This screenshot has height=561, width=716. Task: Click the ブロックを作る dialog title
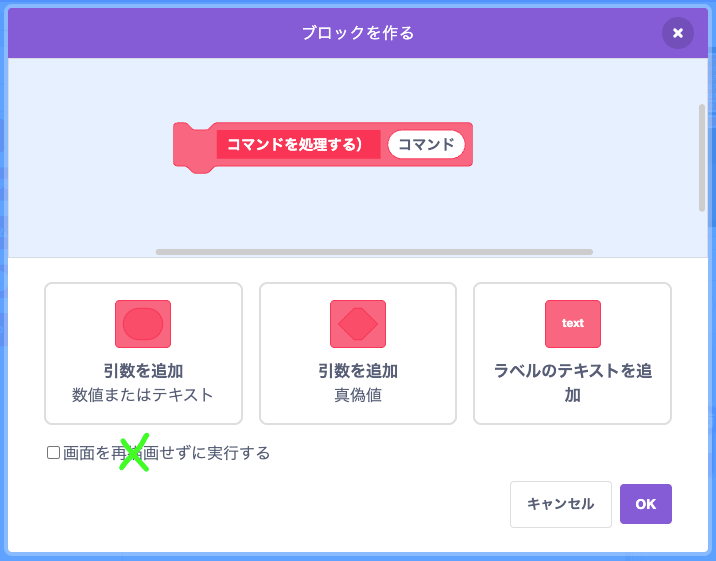click(358, 33)
